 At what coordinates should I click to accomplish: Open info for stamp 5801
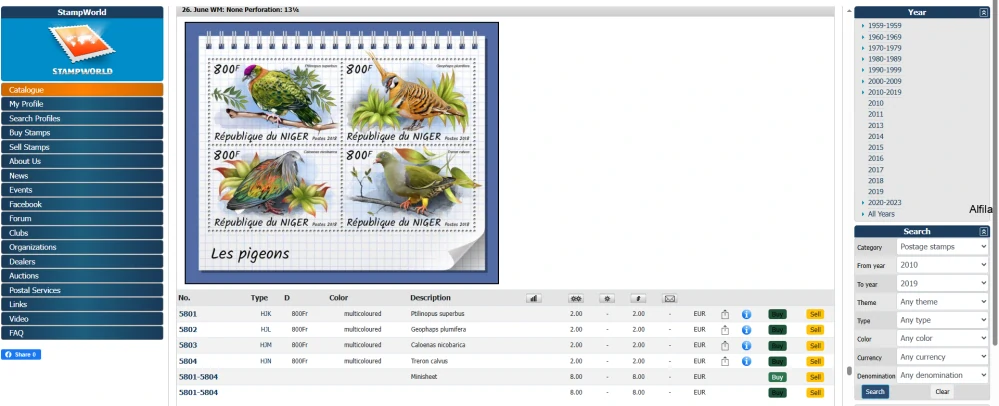pos(746,314)
